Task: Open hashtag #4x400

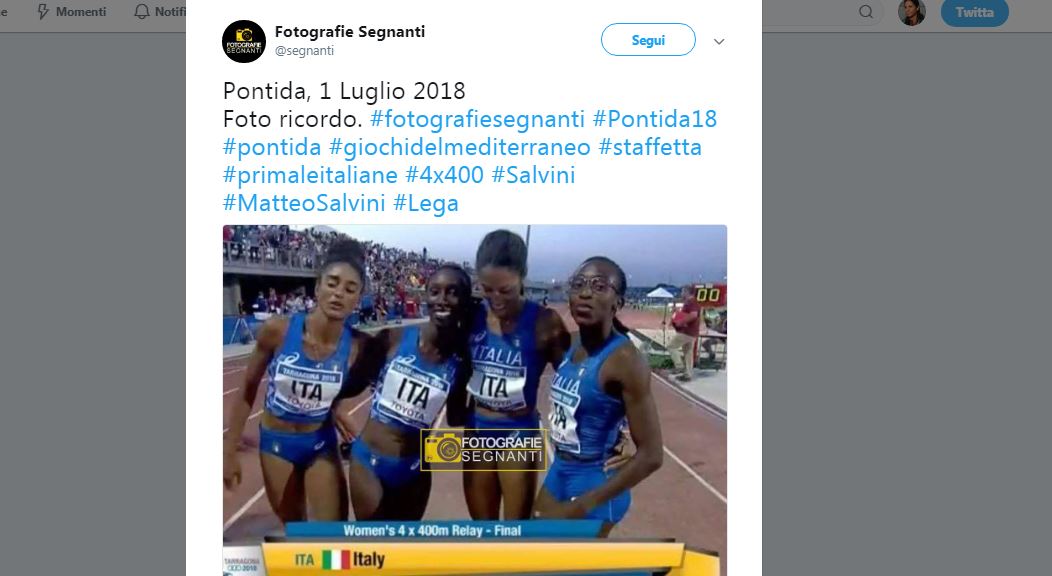Action: coord(444,176)
